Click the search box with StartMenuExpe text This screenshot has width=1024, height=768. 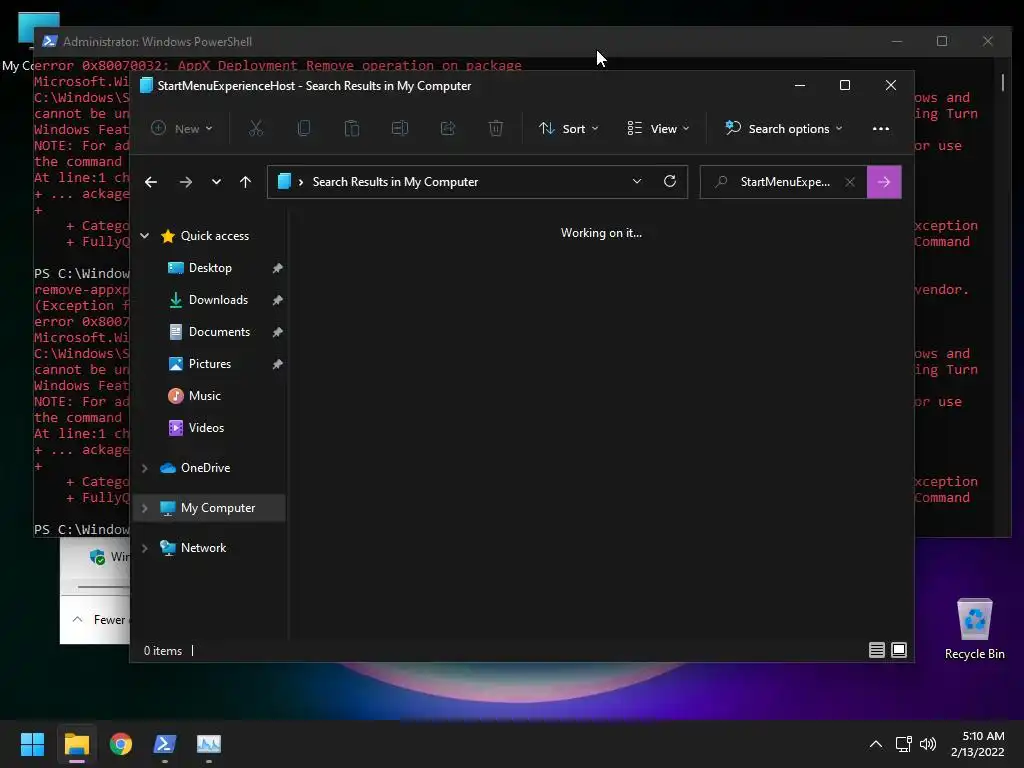[x=784, y=182]
